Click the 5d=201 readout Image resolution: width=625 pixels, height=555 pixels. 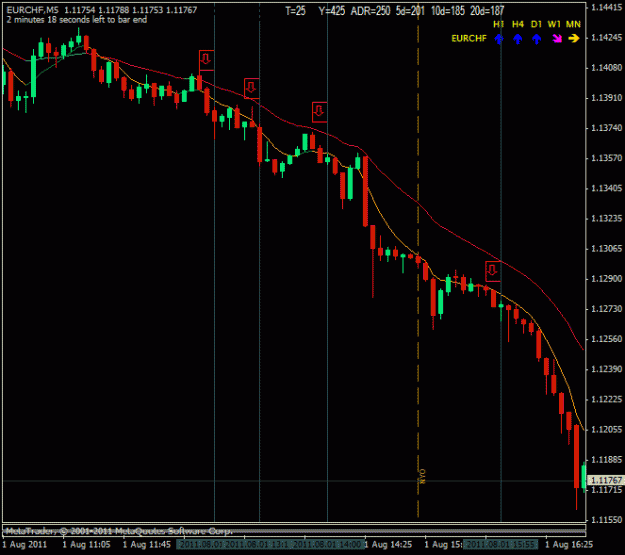pos(410,11)
